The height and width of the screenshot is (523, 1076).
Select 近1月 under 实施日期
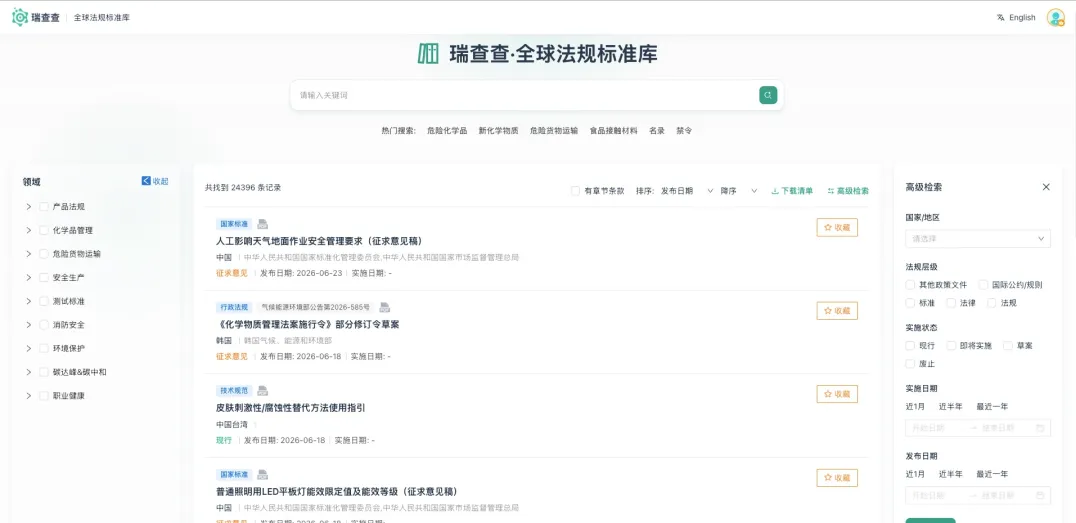point(915,406)
